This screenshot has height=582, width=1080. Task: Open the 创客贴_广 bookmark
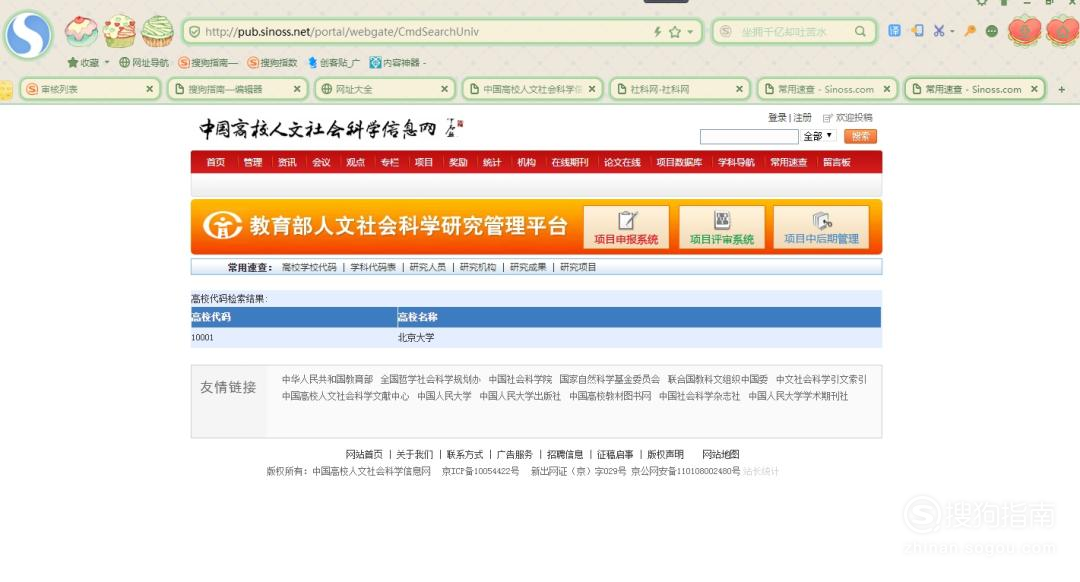coord(333,63)
